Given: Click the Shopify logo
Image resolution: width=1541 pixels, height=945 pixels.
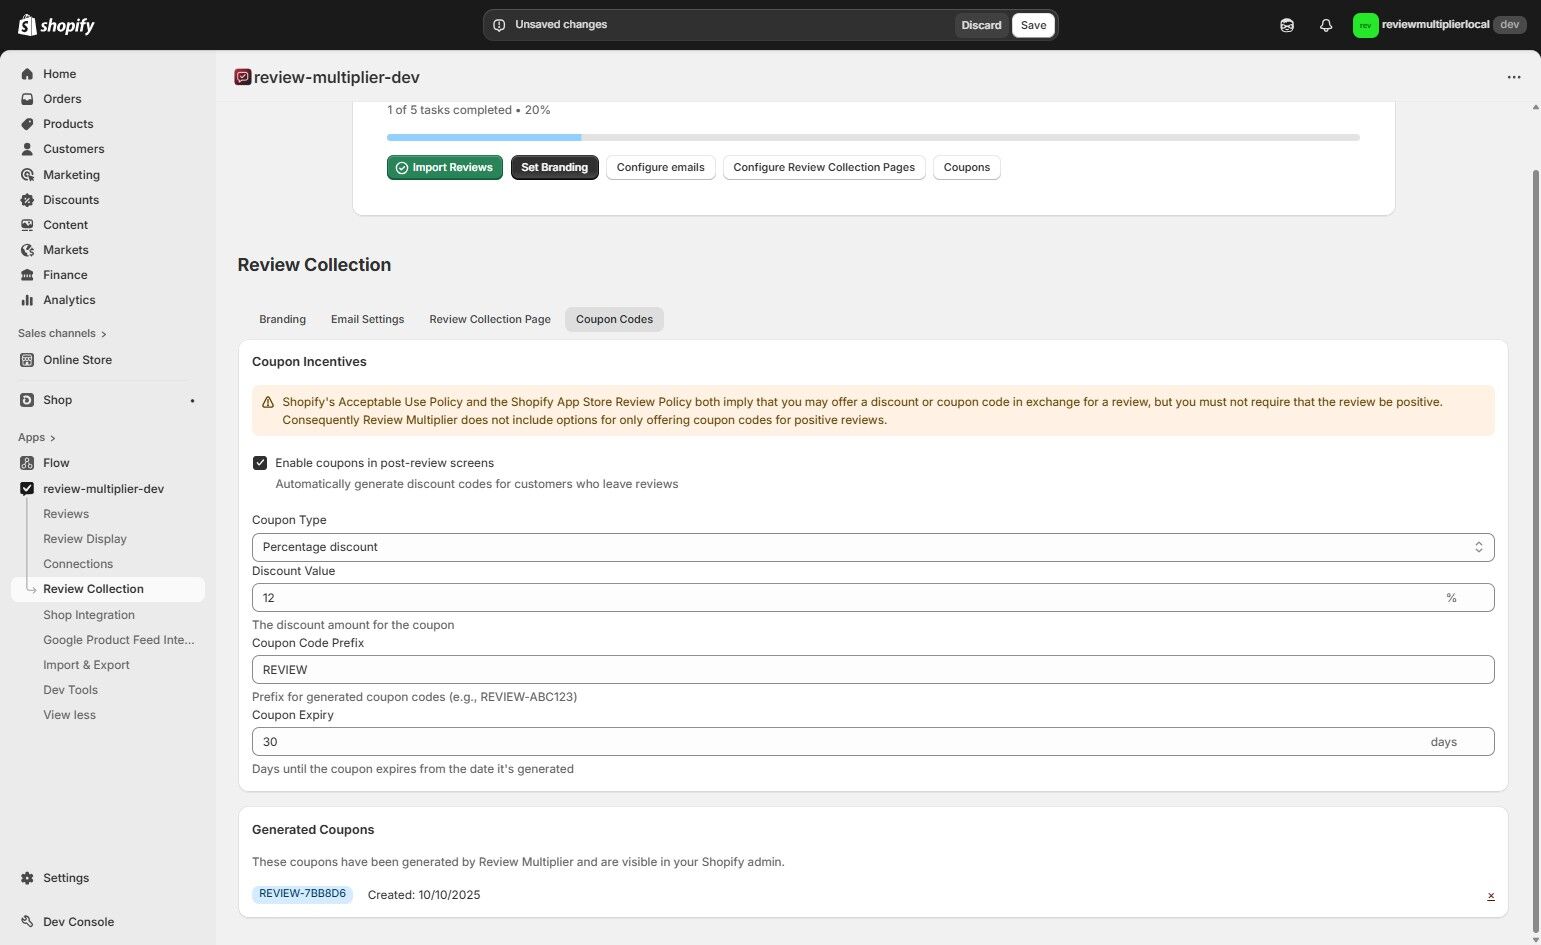Looking at the screenshot, I should click(56, 25).
